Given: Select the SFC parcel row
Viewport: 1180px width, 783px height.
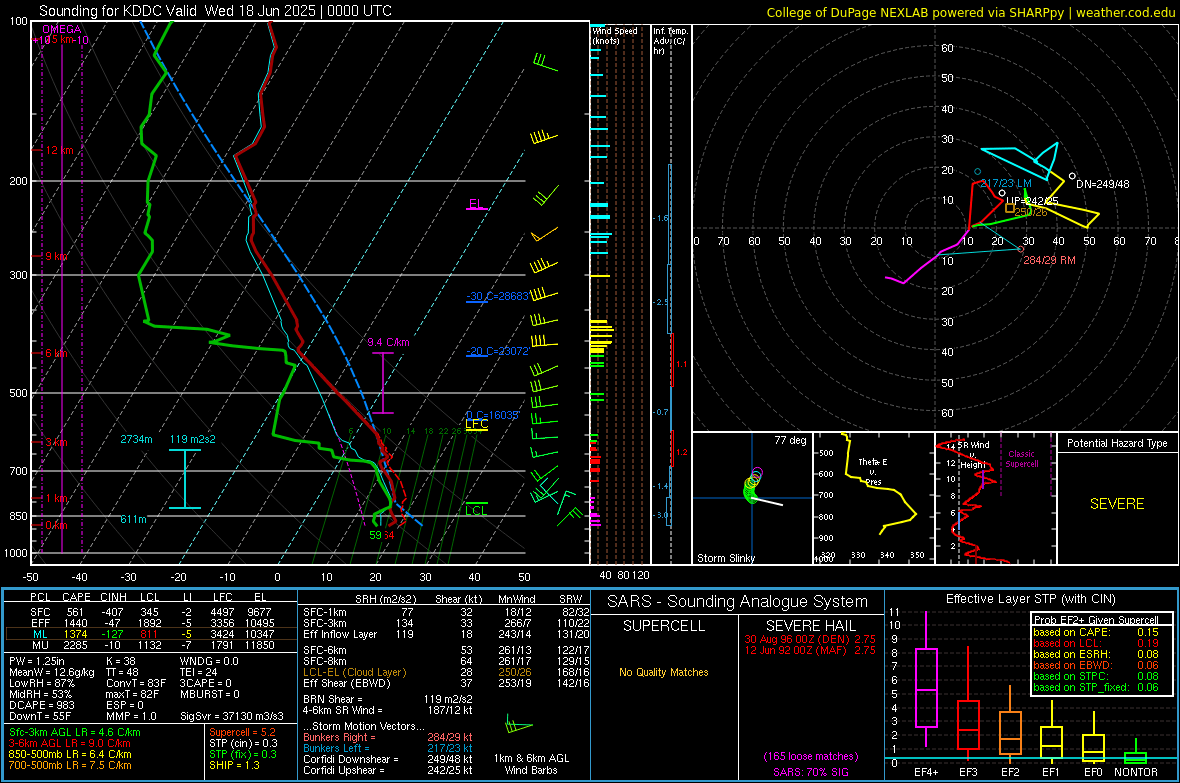Looking at the screenshot, I should [x=151, y=612].
